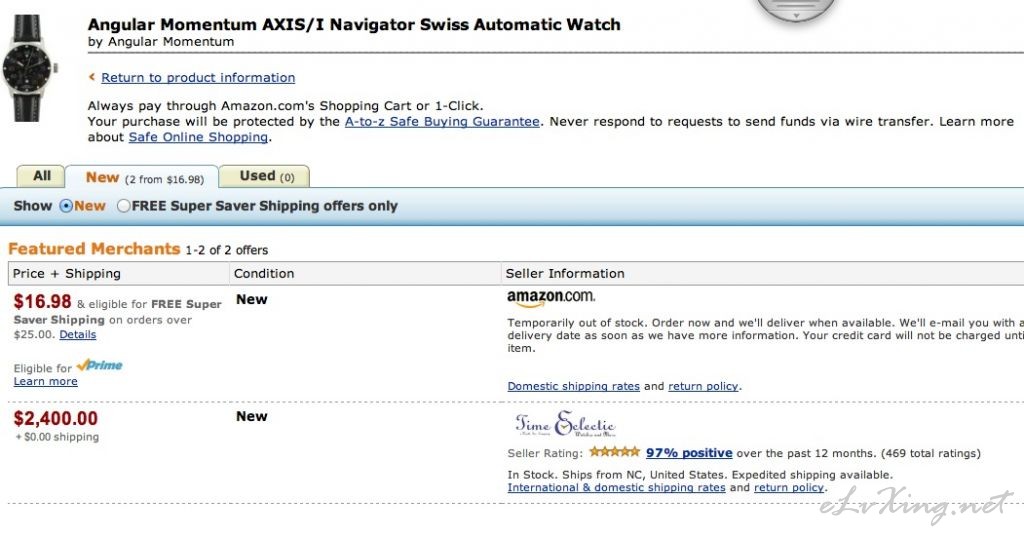Click the Prime logo badge
Image resolution: width=1024 pixels, height=538 pixels.
coord(99,366)
